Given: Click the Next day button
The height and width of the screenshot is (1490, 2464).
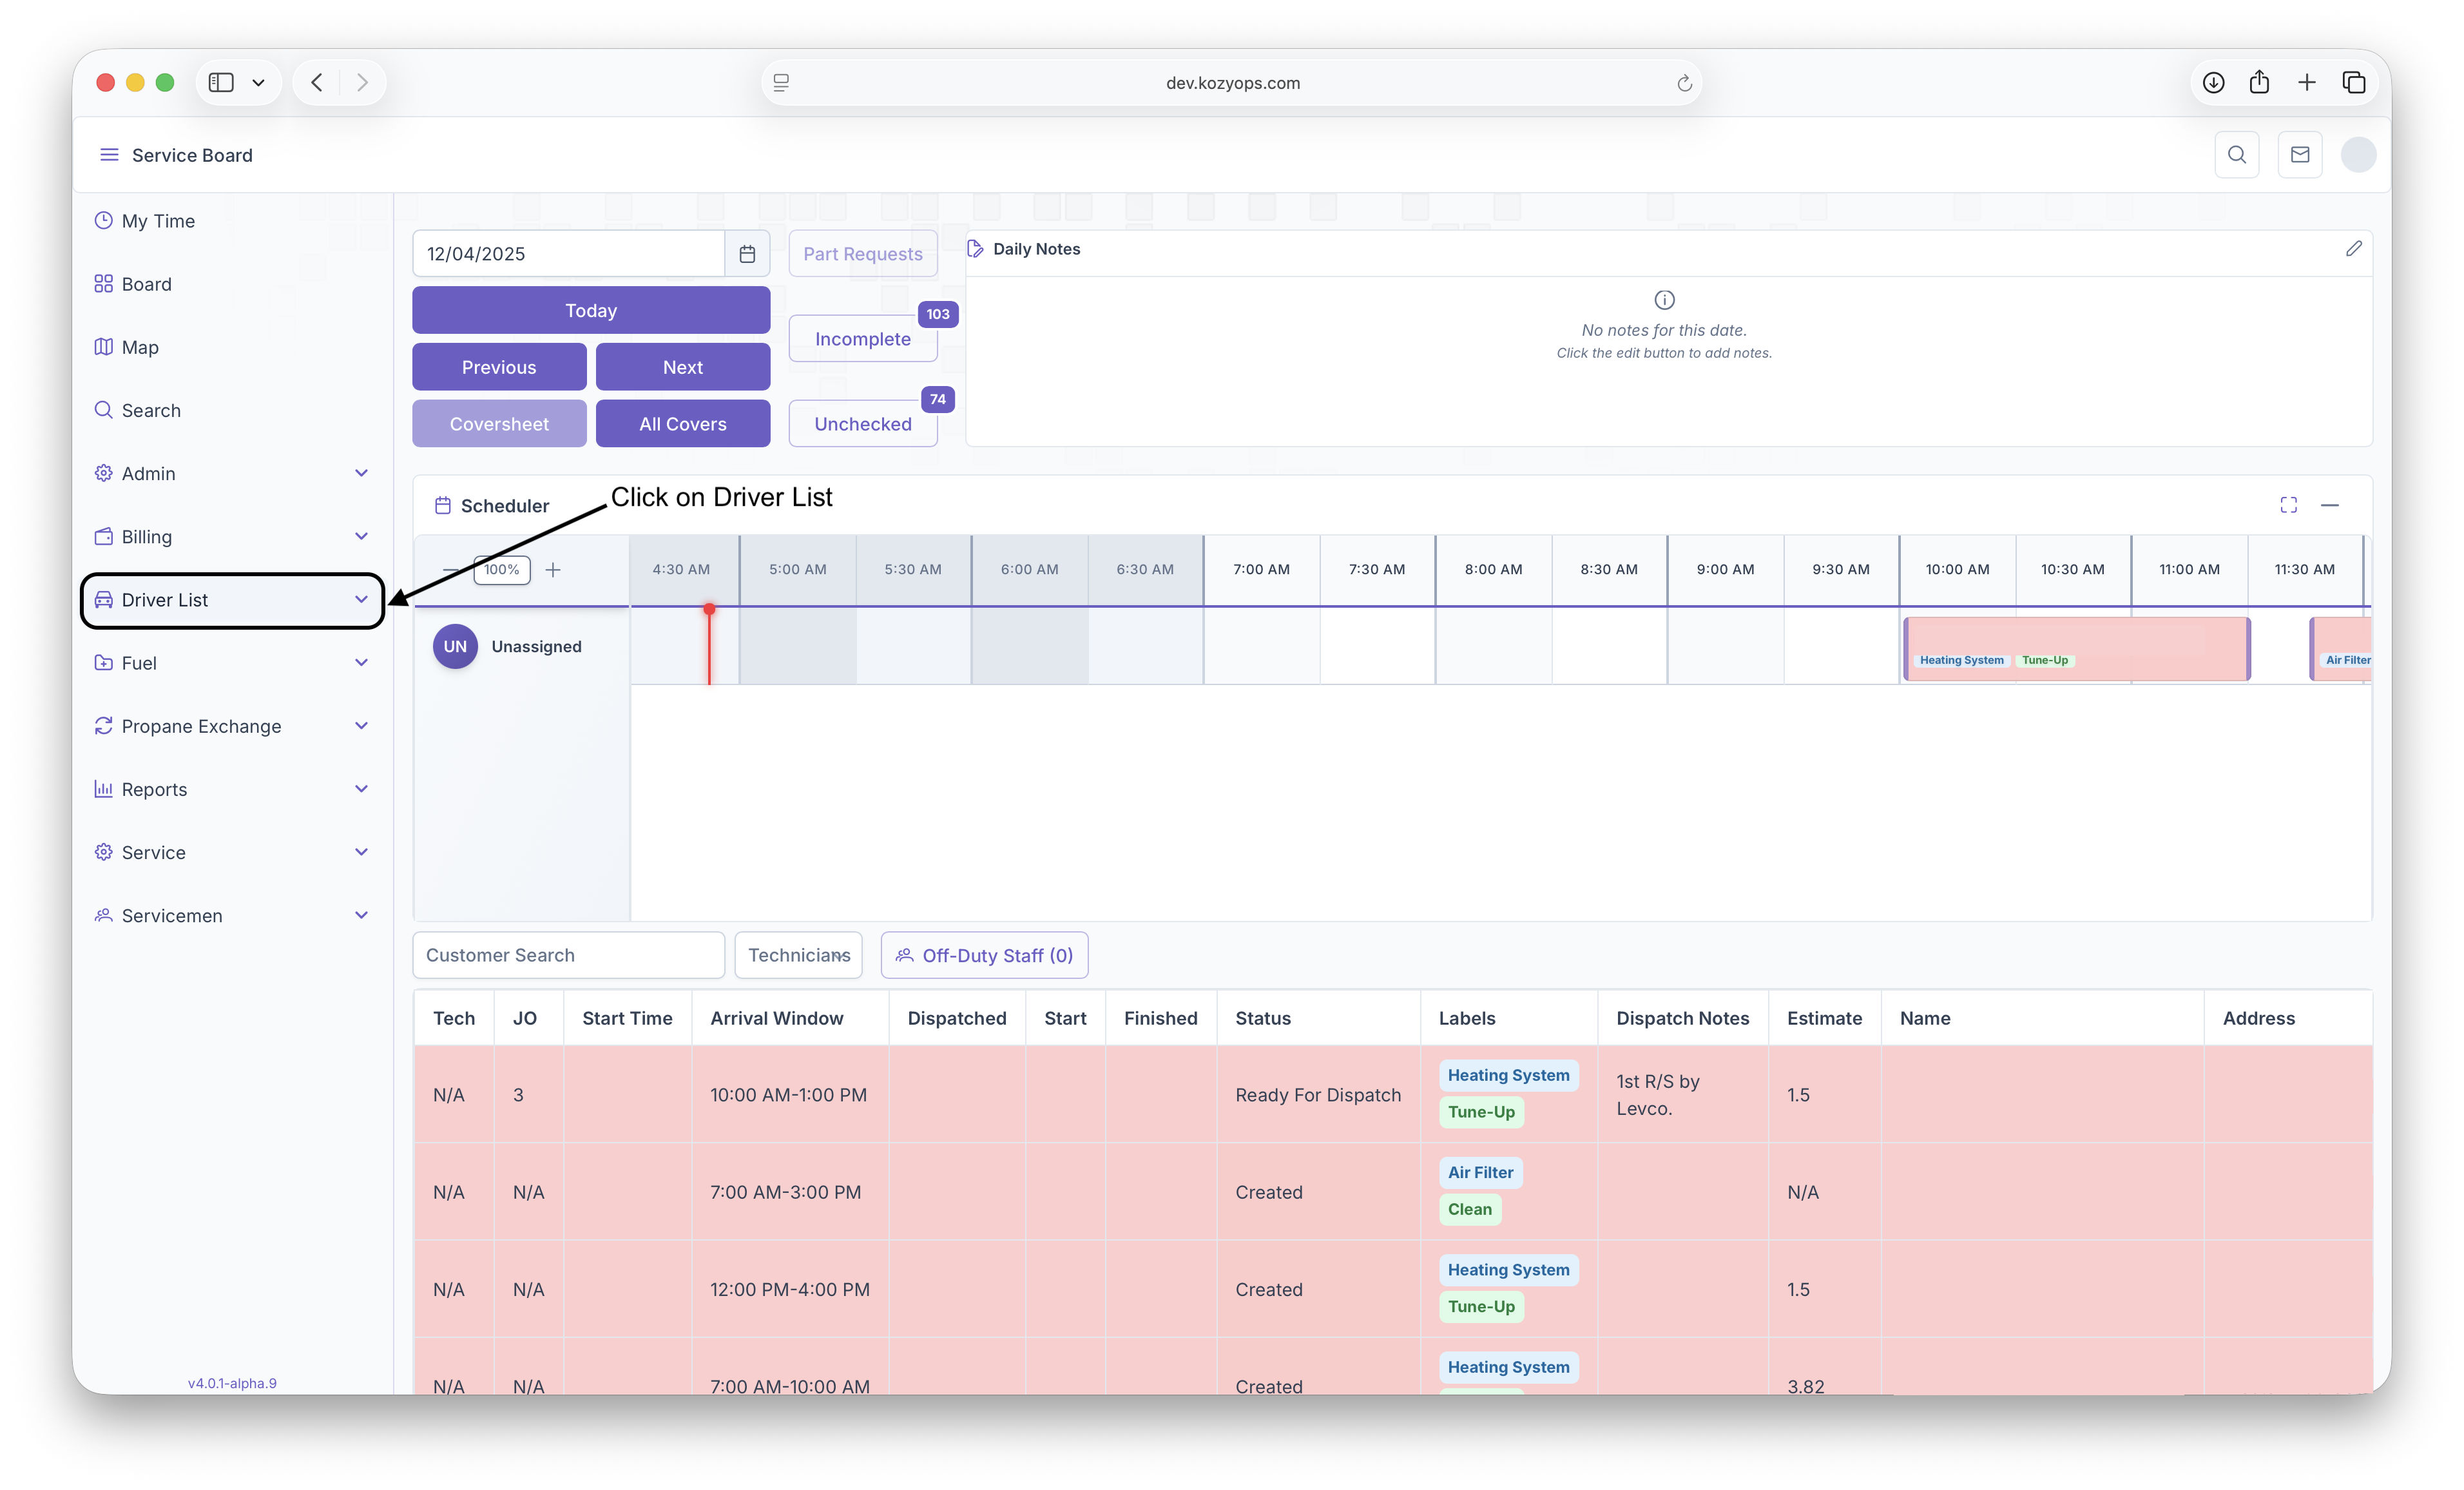Looking at the screenshot, I should pyautogui.click(x=682, y=367).
